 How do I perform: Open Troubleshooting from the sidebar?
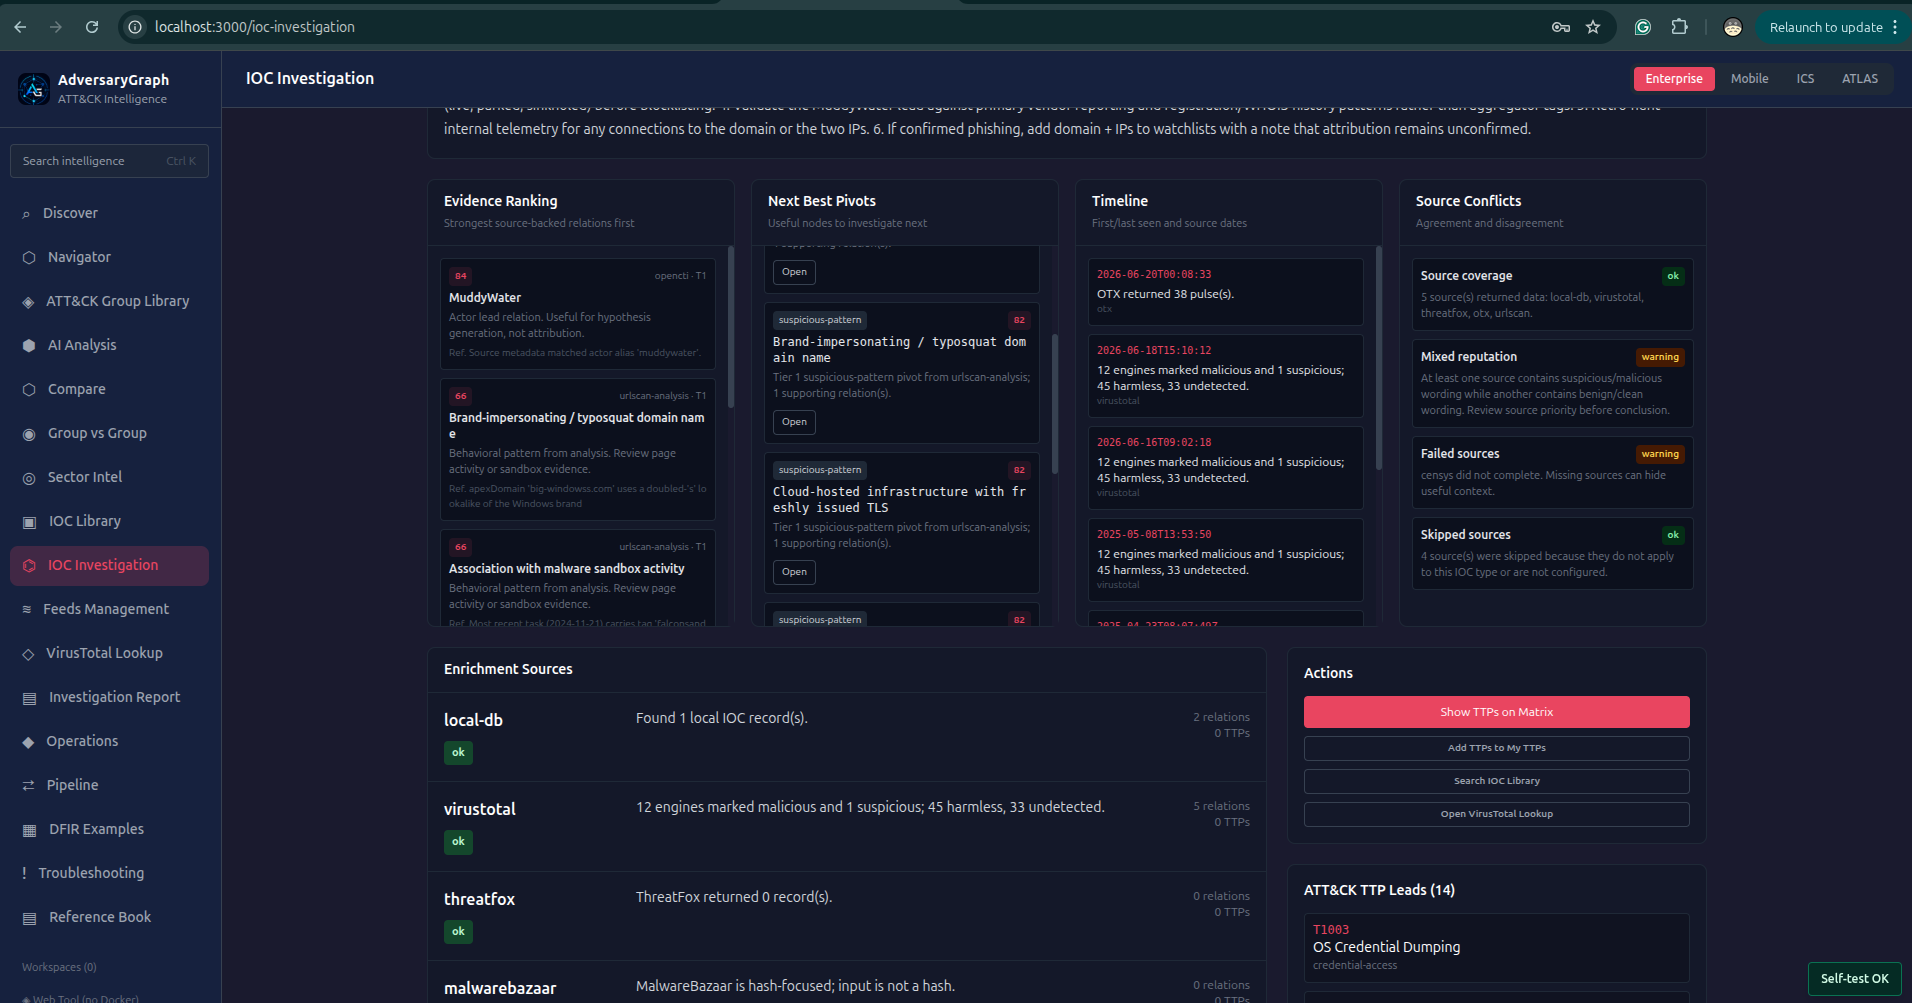click(109, 874)
